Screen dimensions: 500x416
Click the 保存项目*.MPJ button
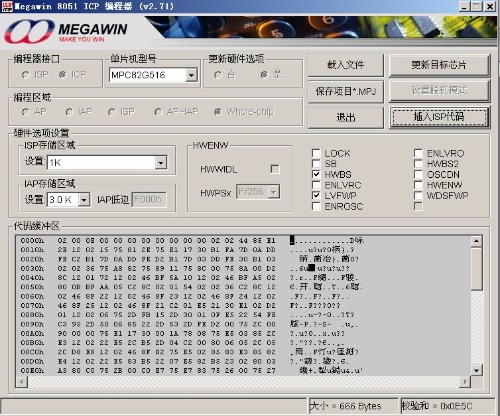[x=346, y=91]
